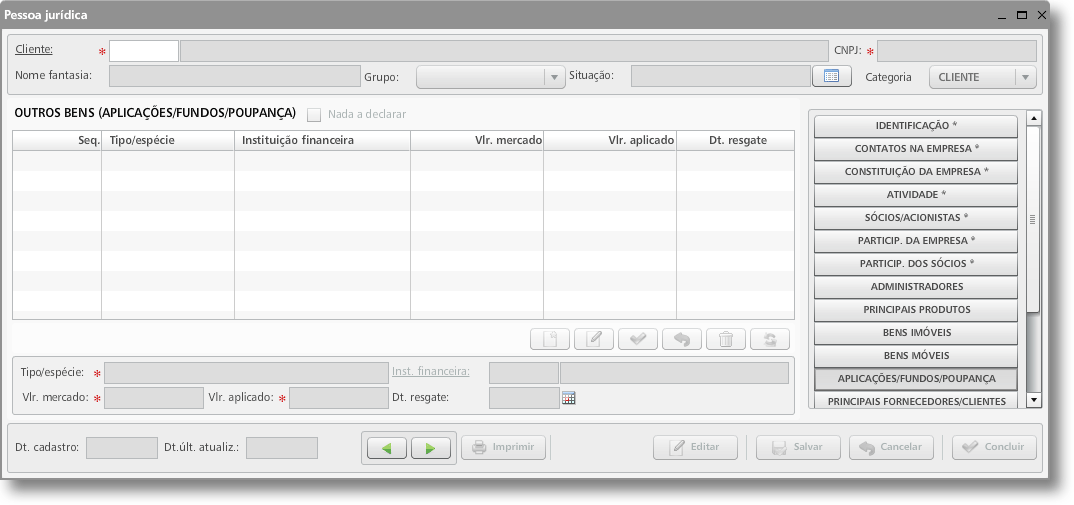Screen dimensions: 1074x505
Task: Click the Inst. financeira link label
Action: click(x=431, y=371)
